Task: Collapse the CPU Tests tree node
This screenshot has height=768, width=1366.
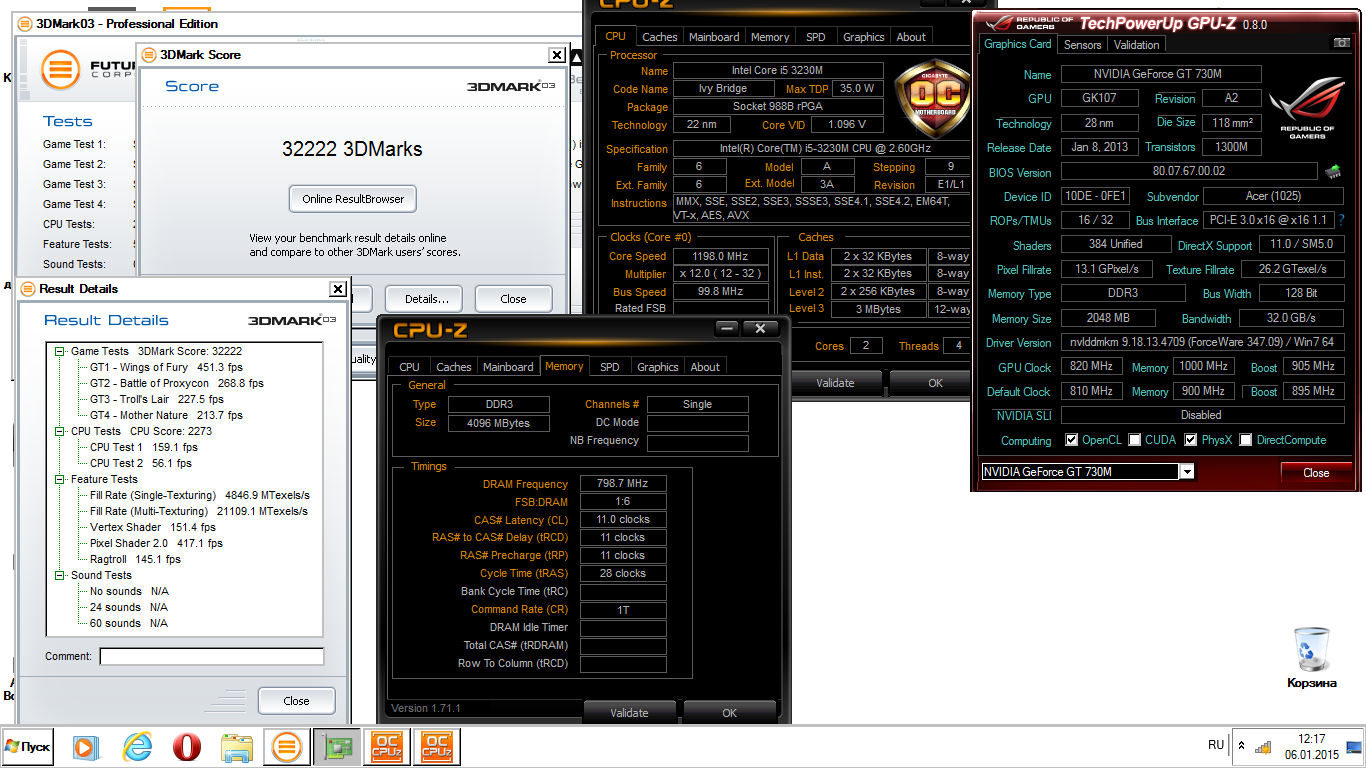Action: coord(61,432)
